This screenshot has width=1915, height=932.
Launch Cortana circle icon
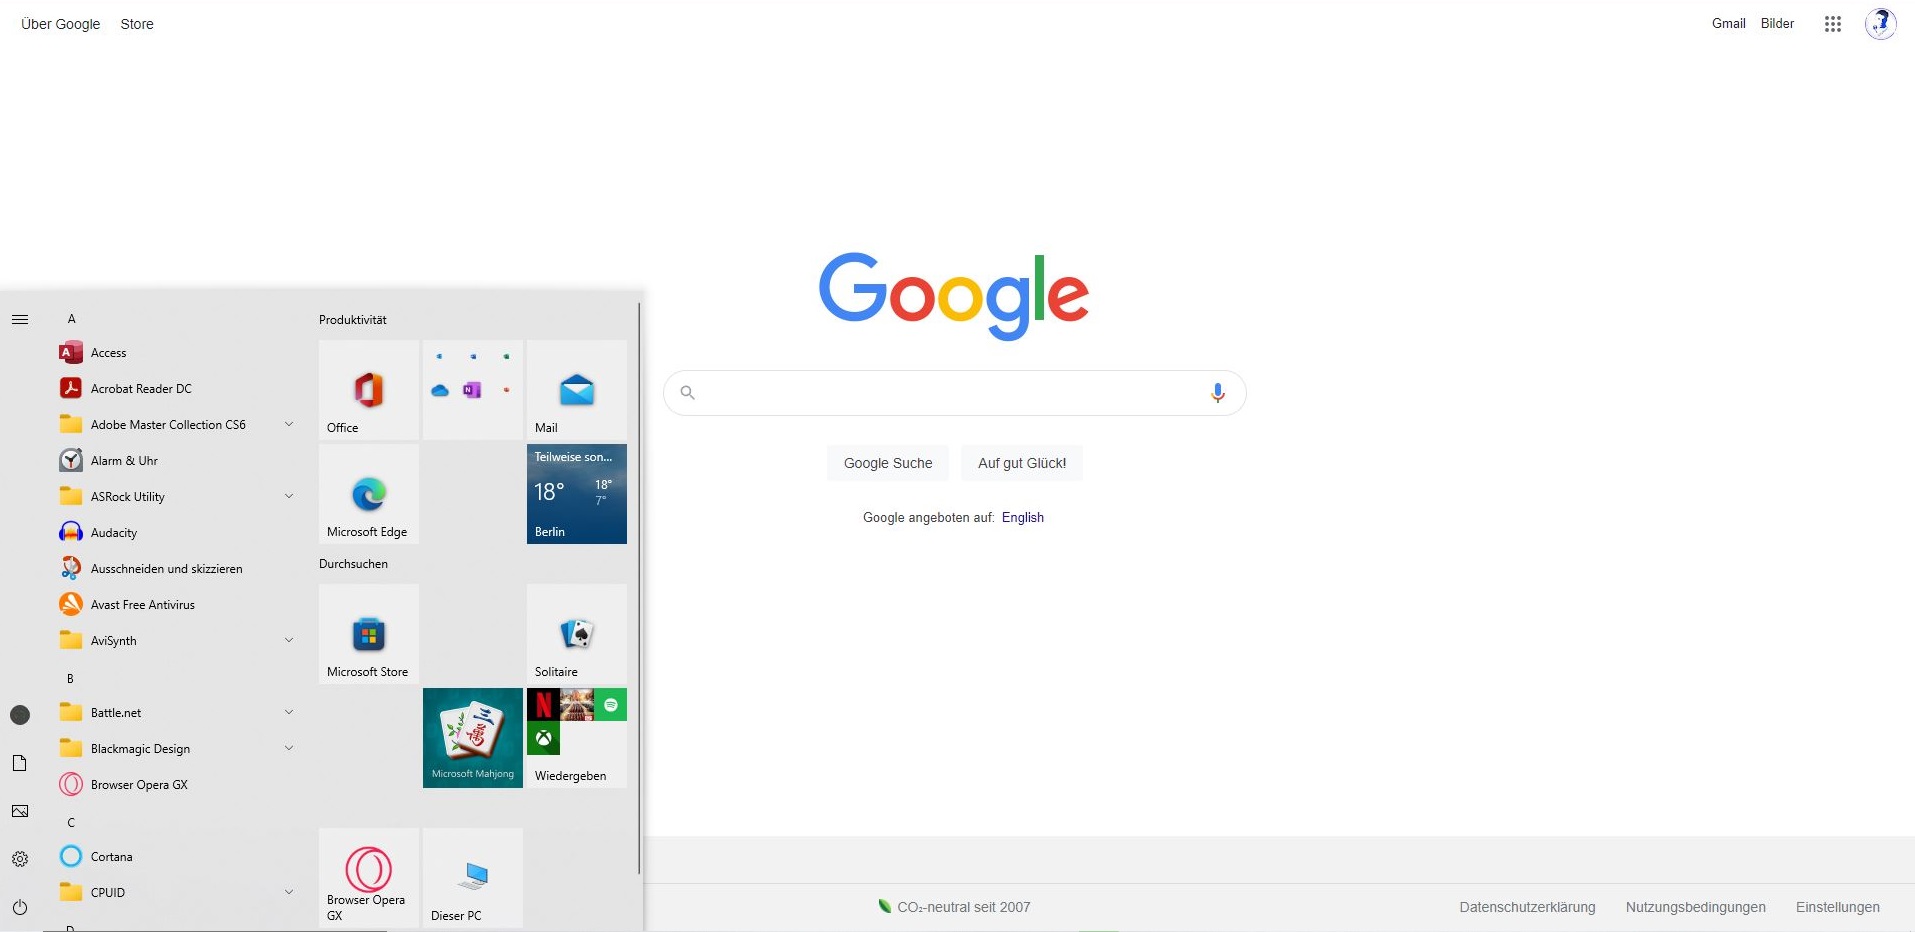(x=71, y=857)
